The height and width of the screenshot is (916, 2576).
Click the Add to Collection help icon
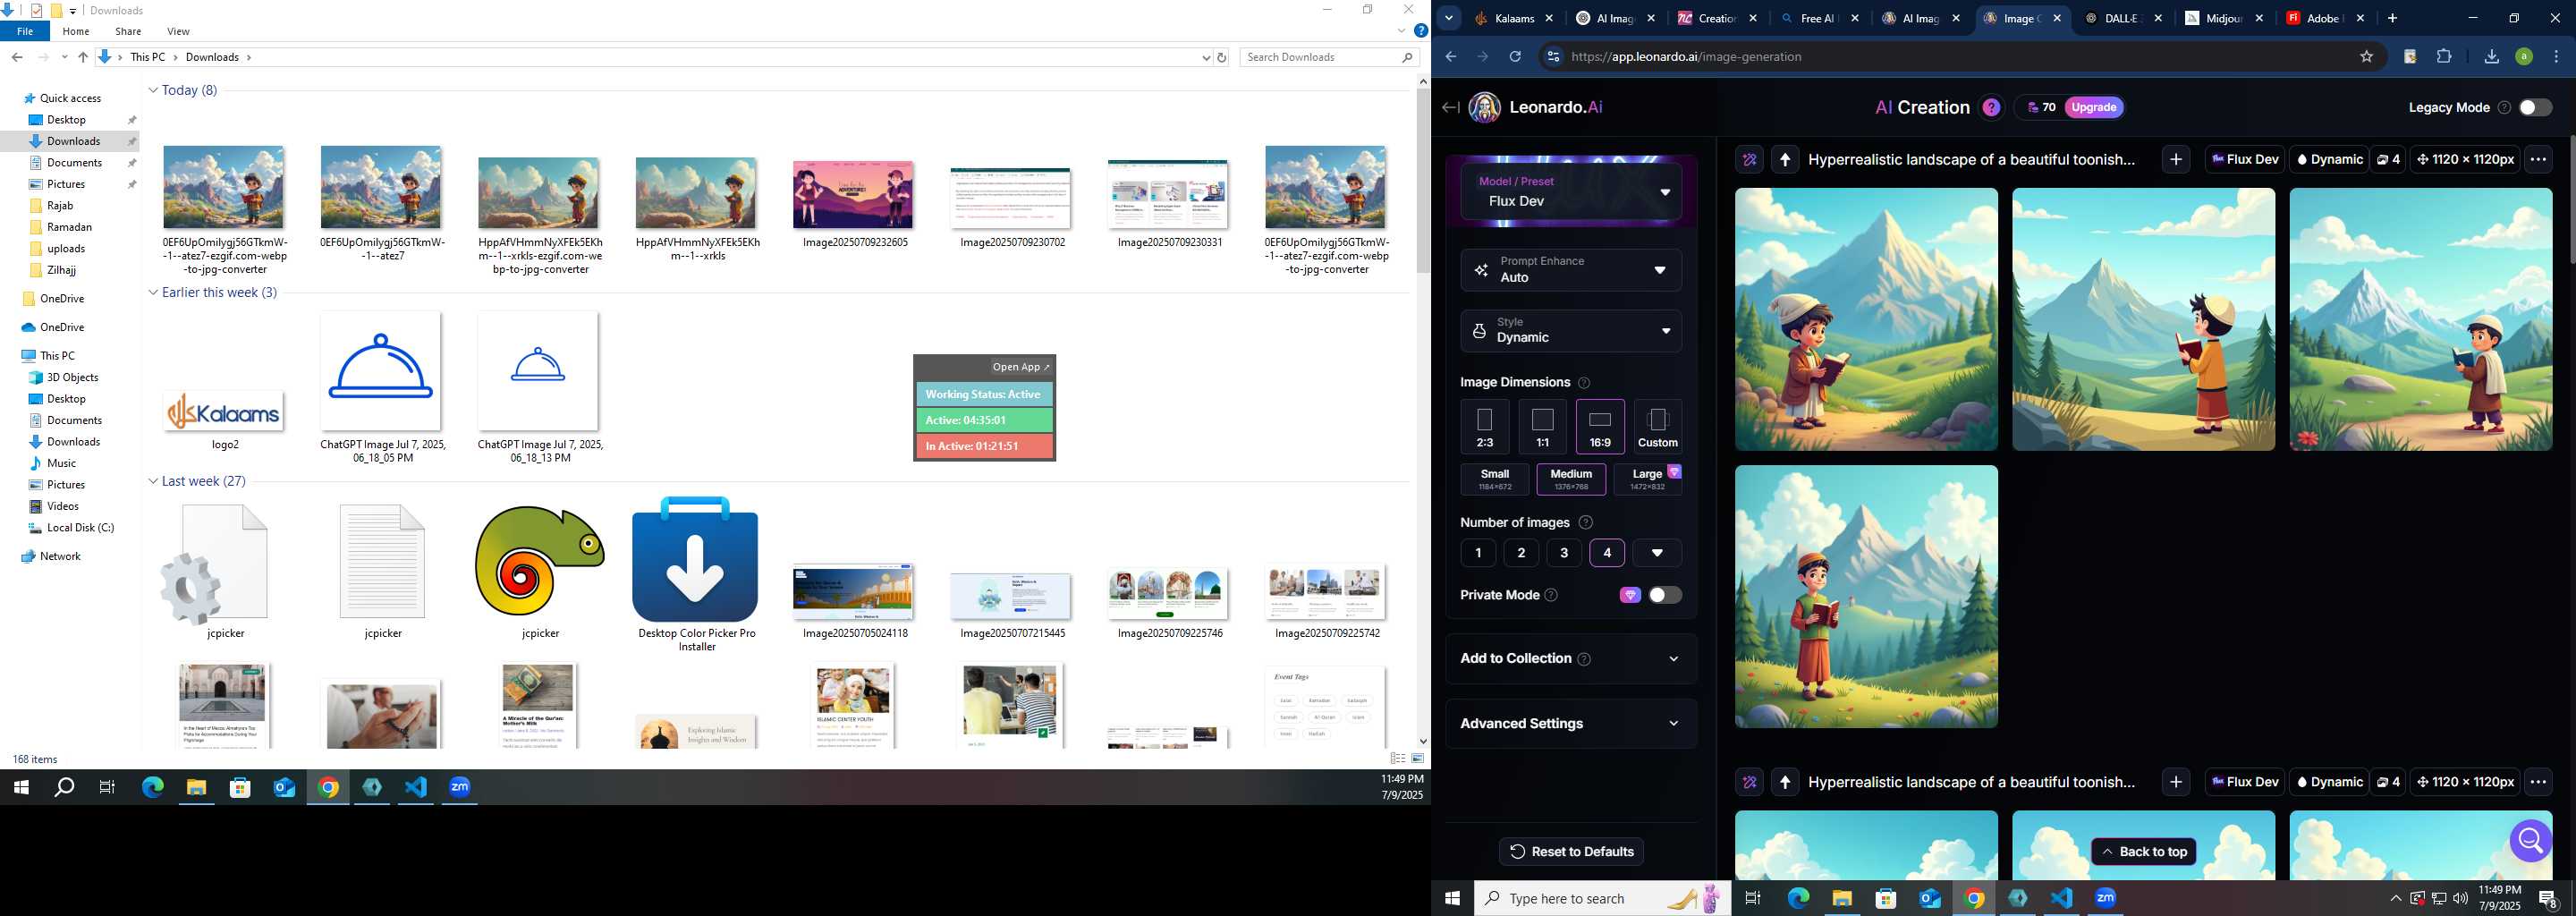coord(1584,659)
